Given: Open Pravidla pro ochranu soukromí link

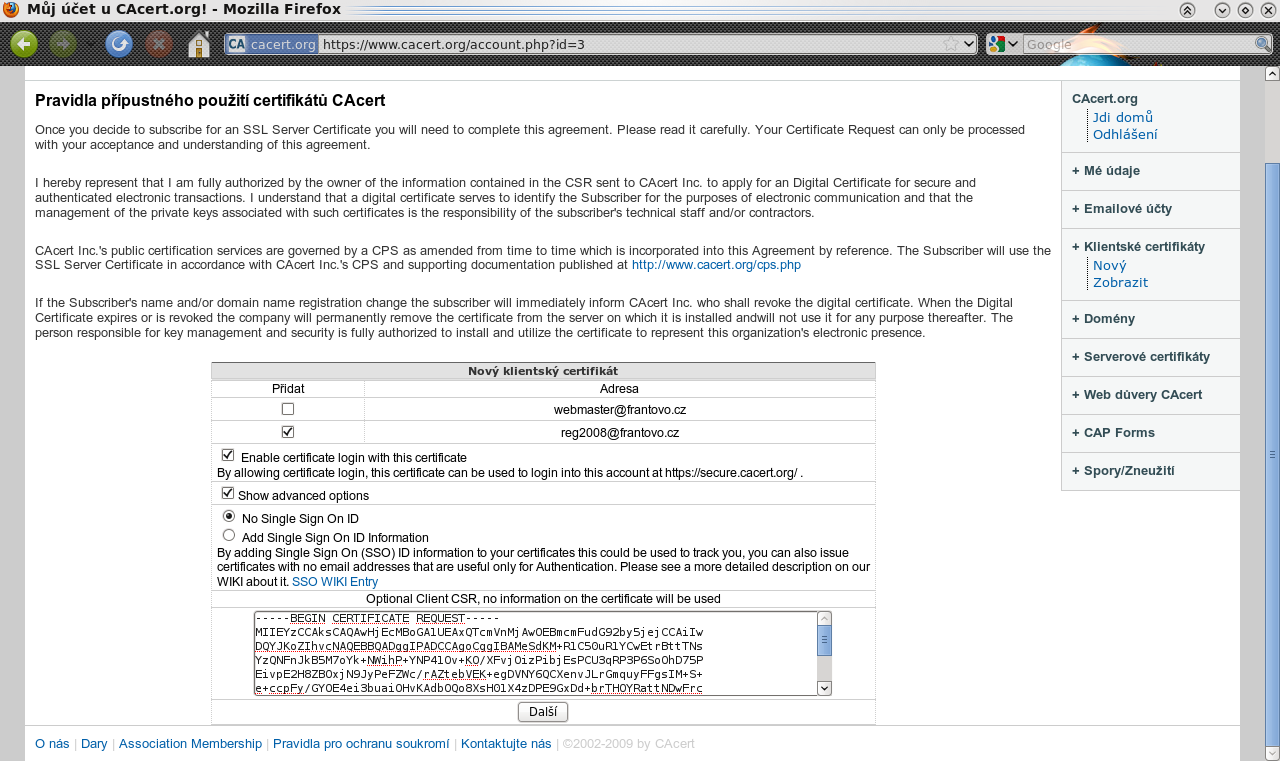Looking at the screenshot, I should (x=361, y=743).
